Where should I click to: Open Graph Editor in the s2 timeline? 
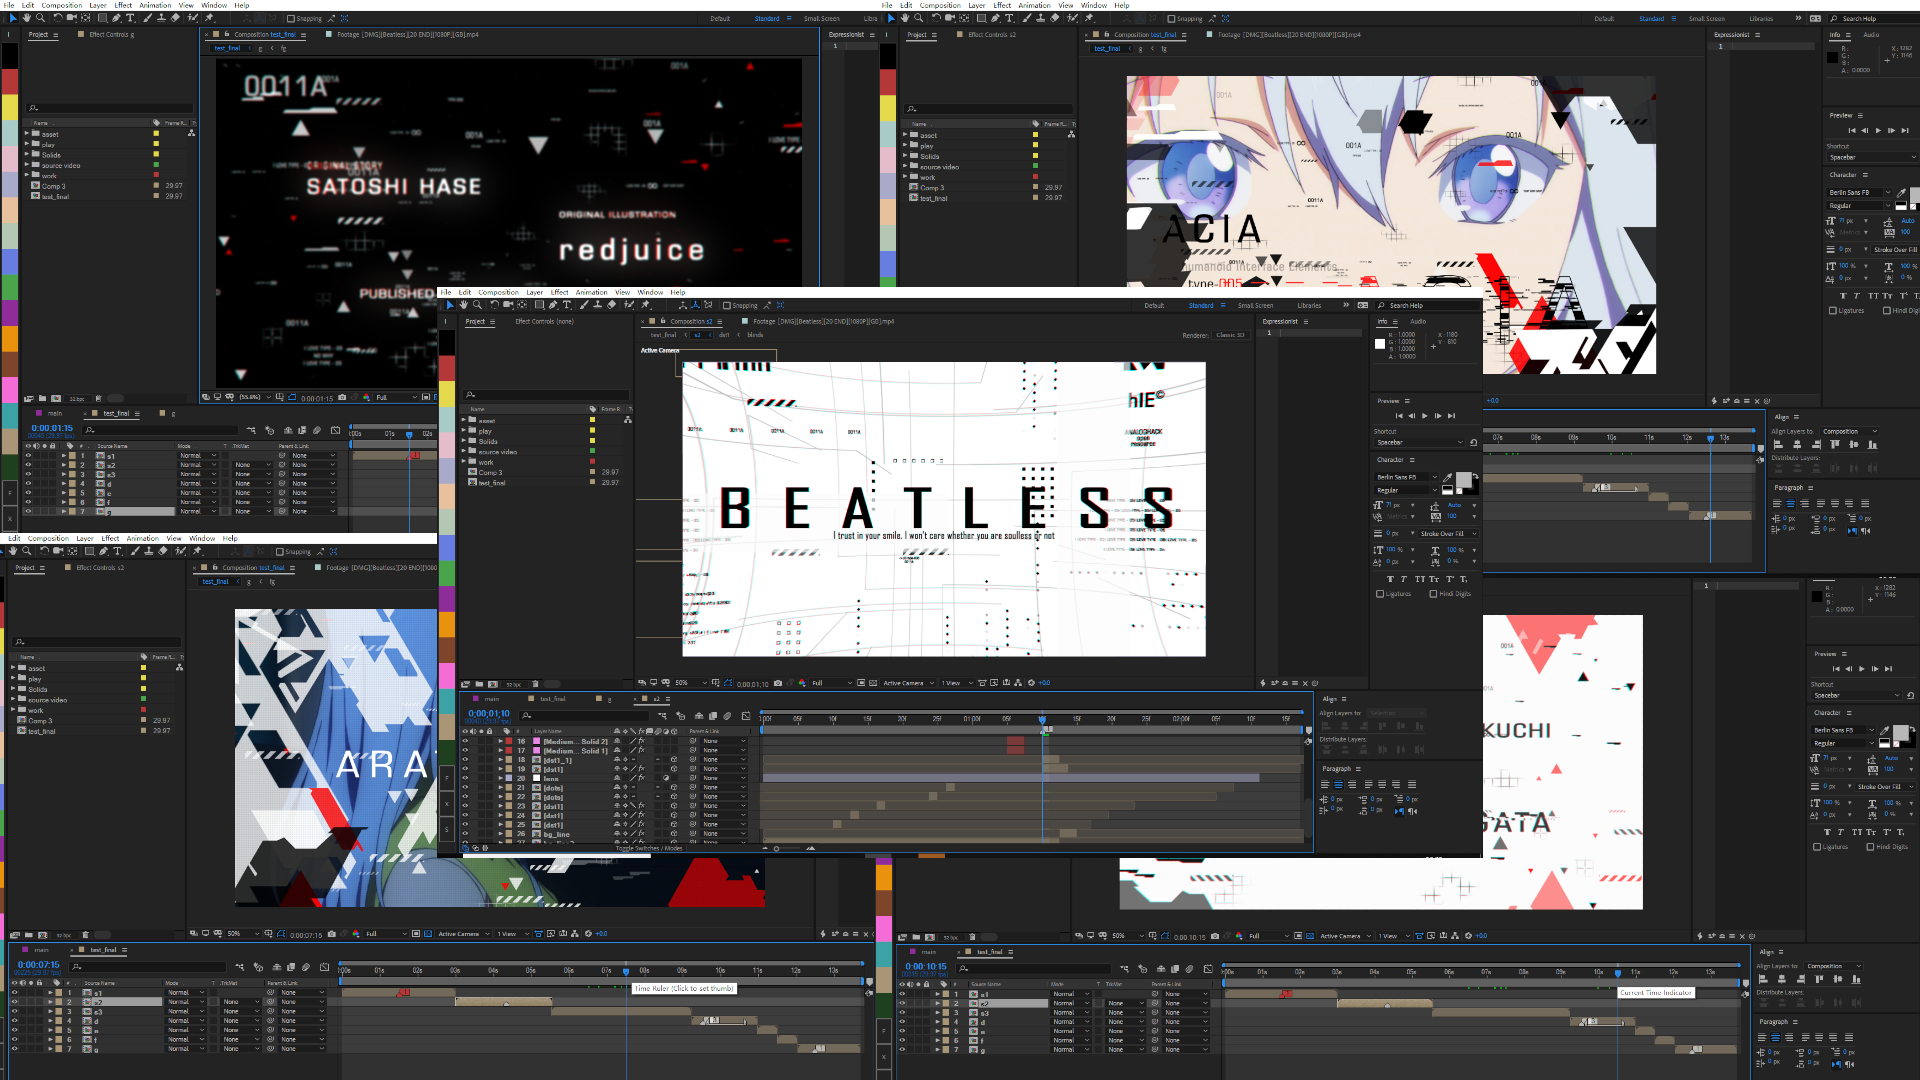click(745, 716)
